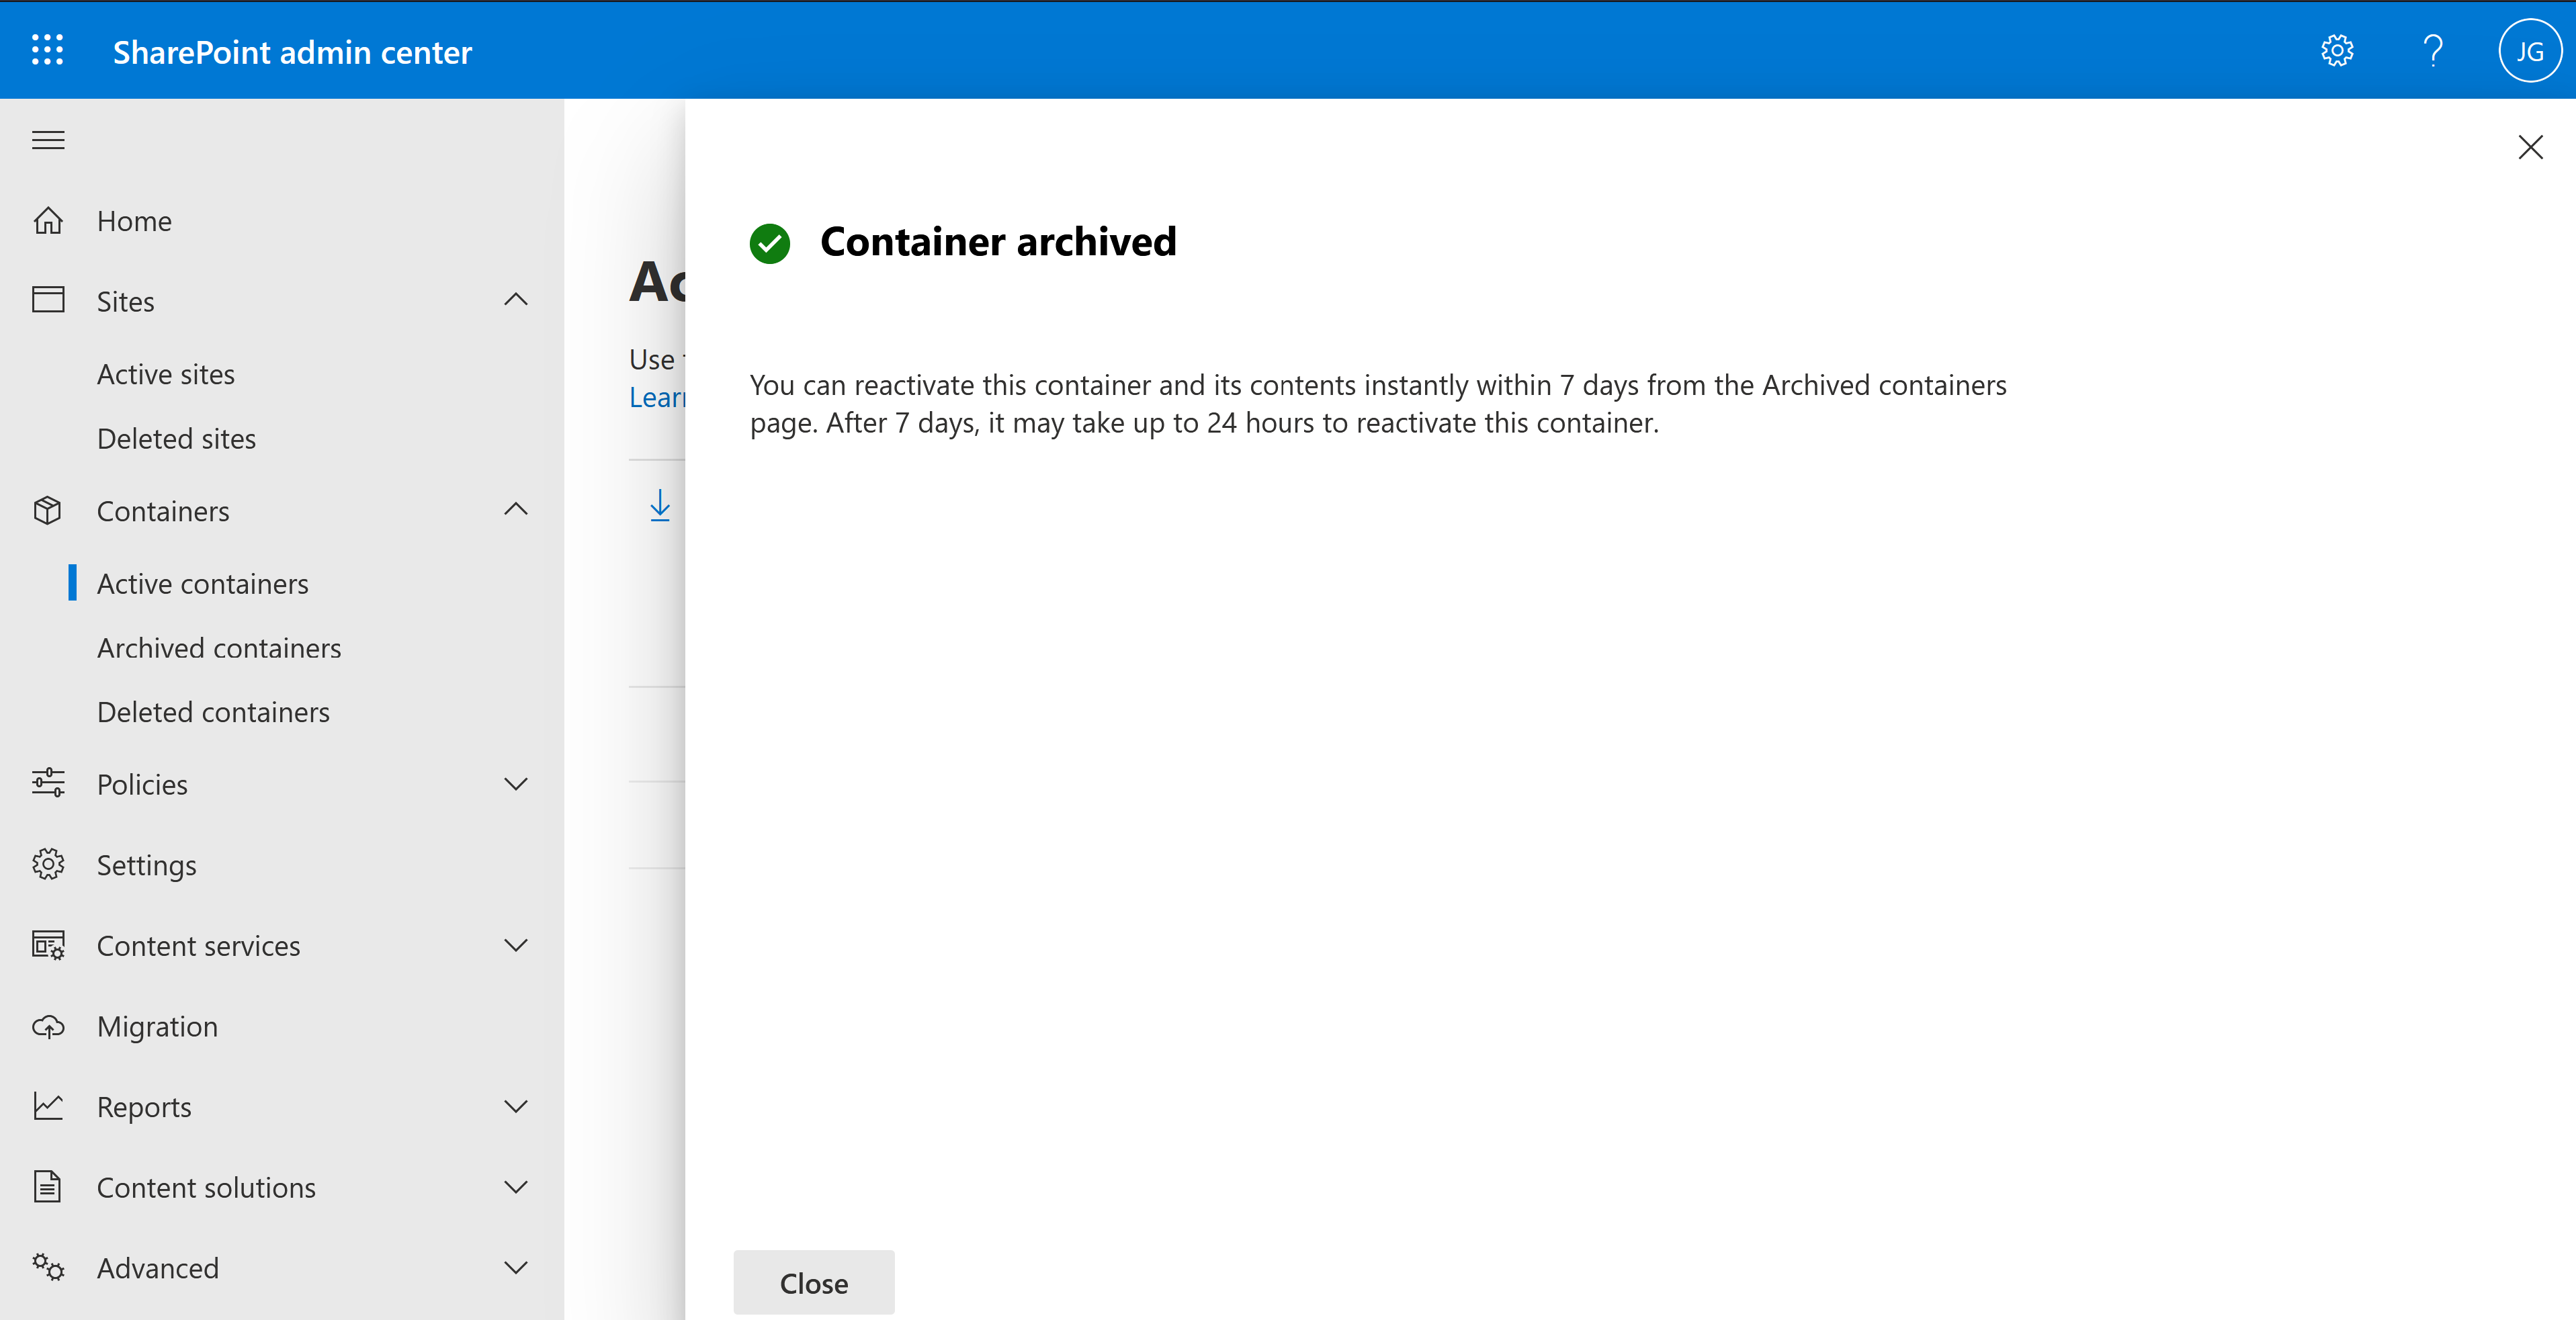Dismiss the Container archived panel with the X

[x=2530, y=147]
